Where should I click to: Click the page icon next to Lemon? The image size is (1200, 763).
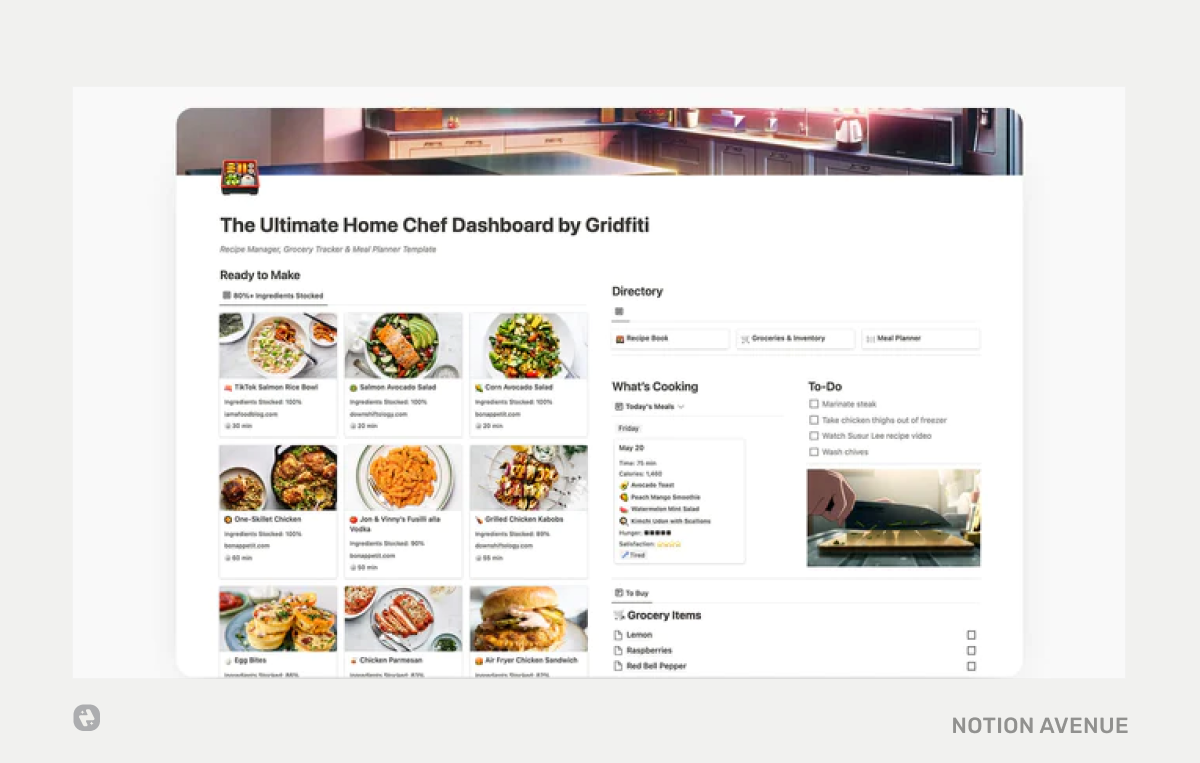coord(619,634)
